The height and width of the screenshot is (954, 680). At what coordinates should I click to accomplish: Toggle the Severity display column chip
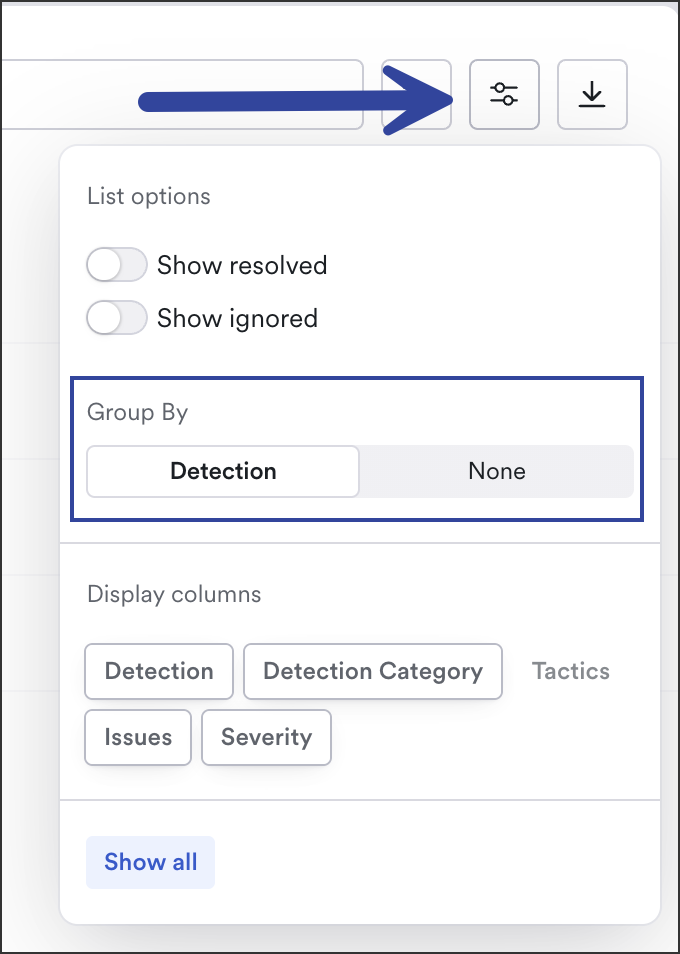pyautogui.click(x=266, y=737)
